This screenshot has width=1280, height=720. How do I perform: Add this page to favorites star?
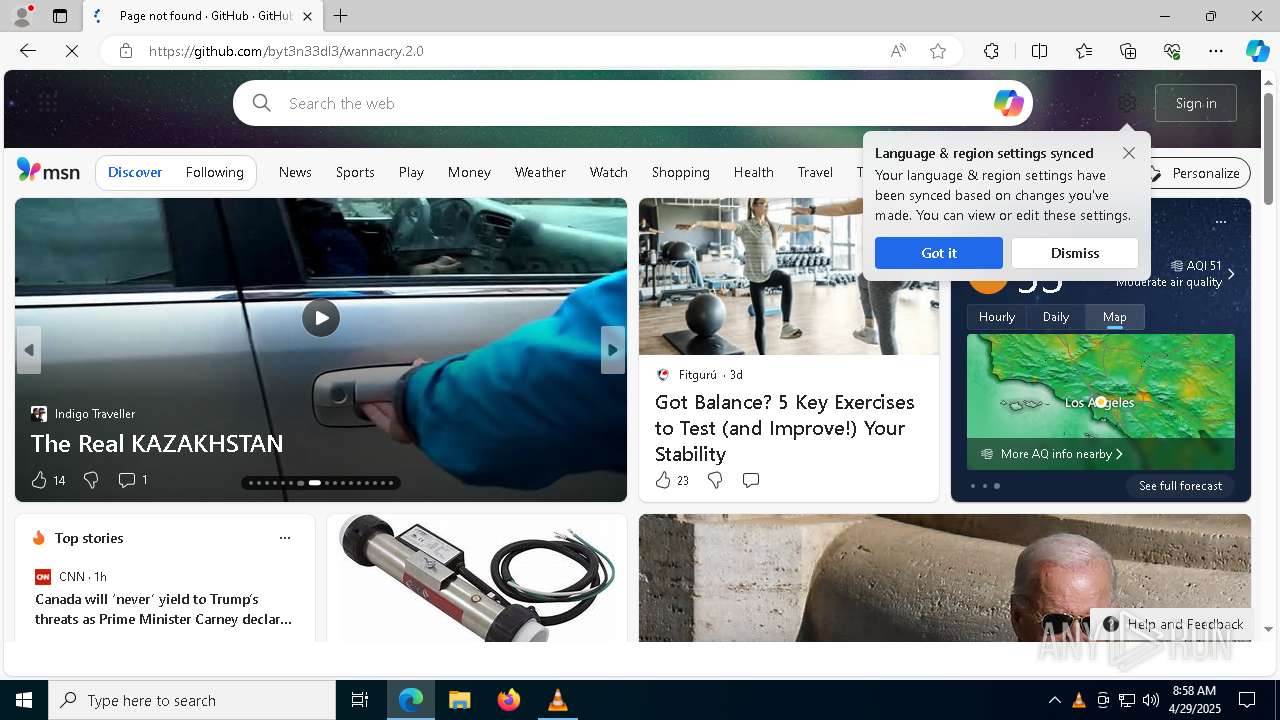click(938, 51)
